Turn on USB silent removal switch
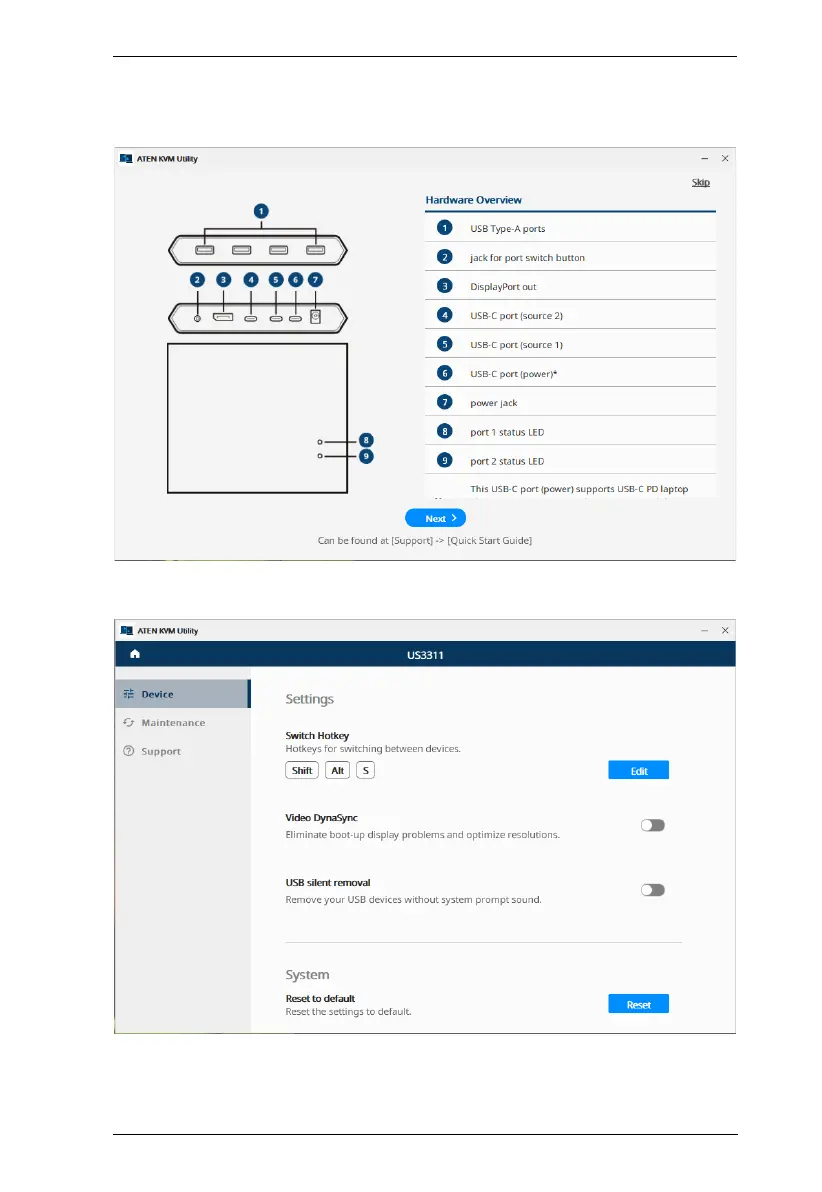This screenshot has height=1192, width=822. point(652,890)
